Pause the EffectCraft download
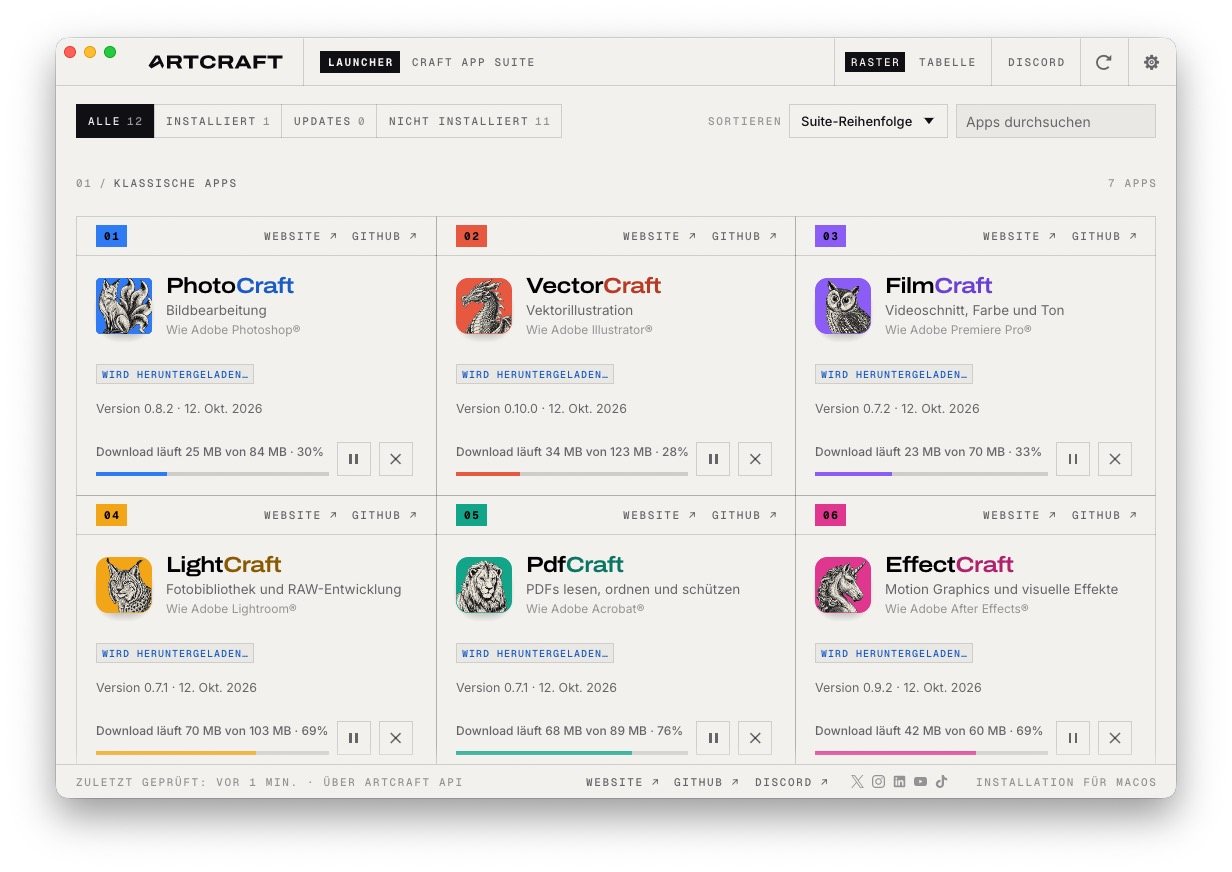Screen dimensions: 1232x872 point(1073,738)
